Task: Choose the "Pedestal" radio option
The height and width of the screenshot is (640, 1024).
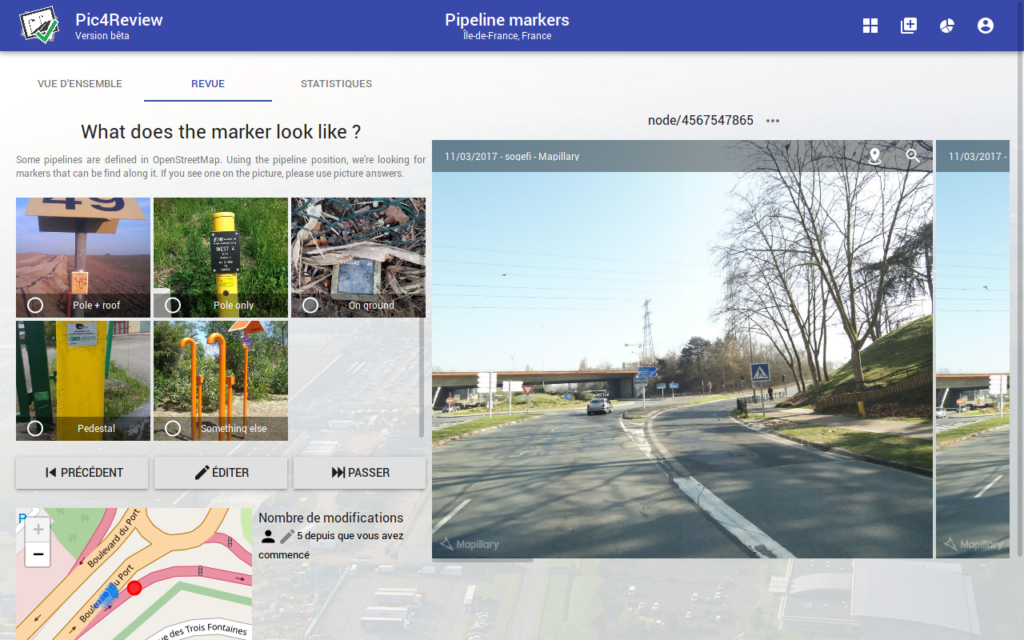Action: 36,428
